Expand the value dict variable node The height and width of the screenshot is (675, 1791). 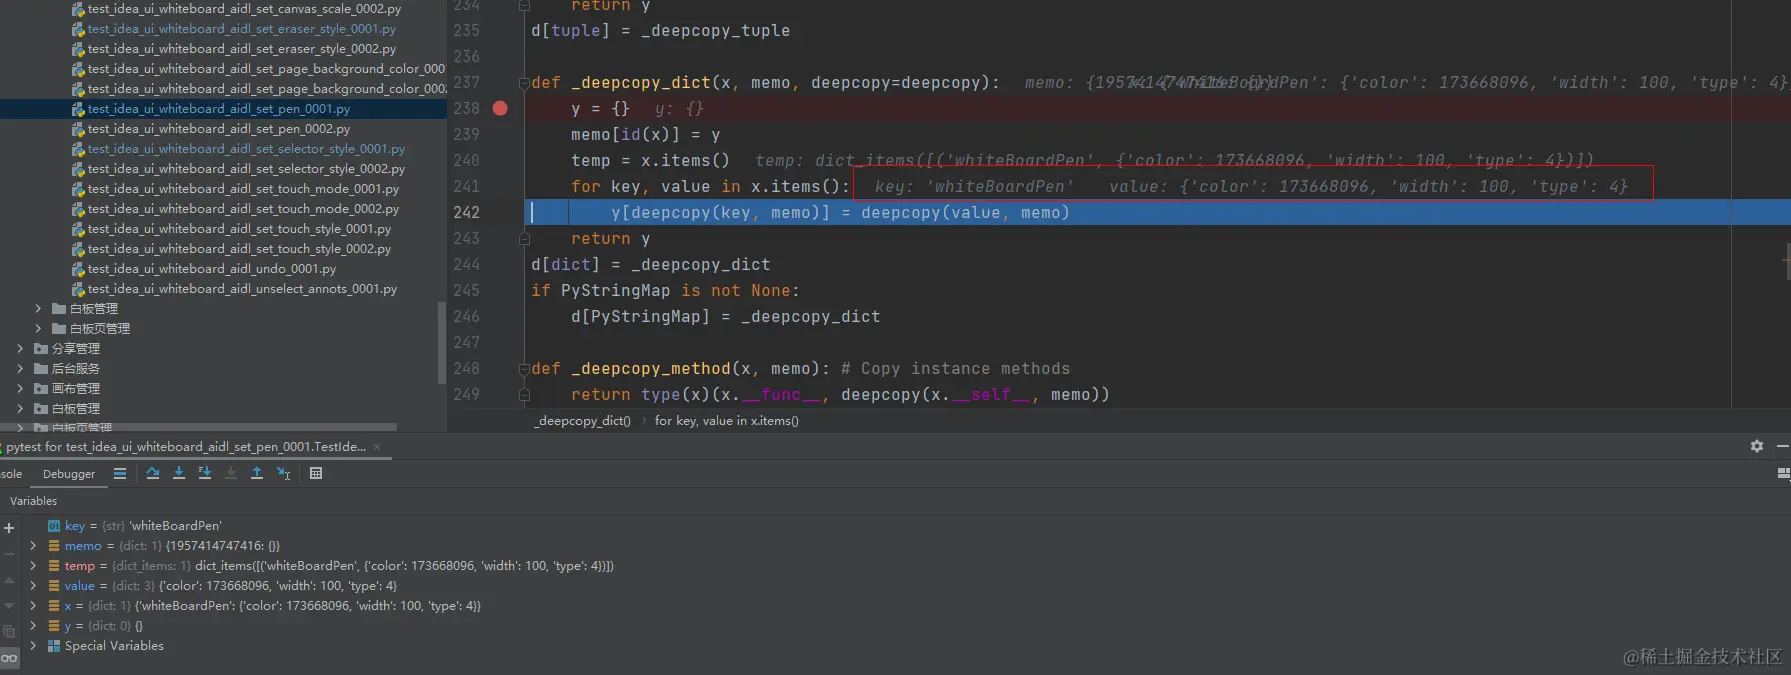click(33, 586)
